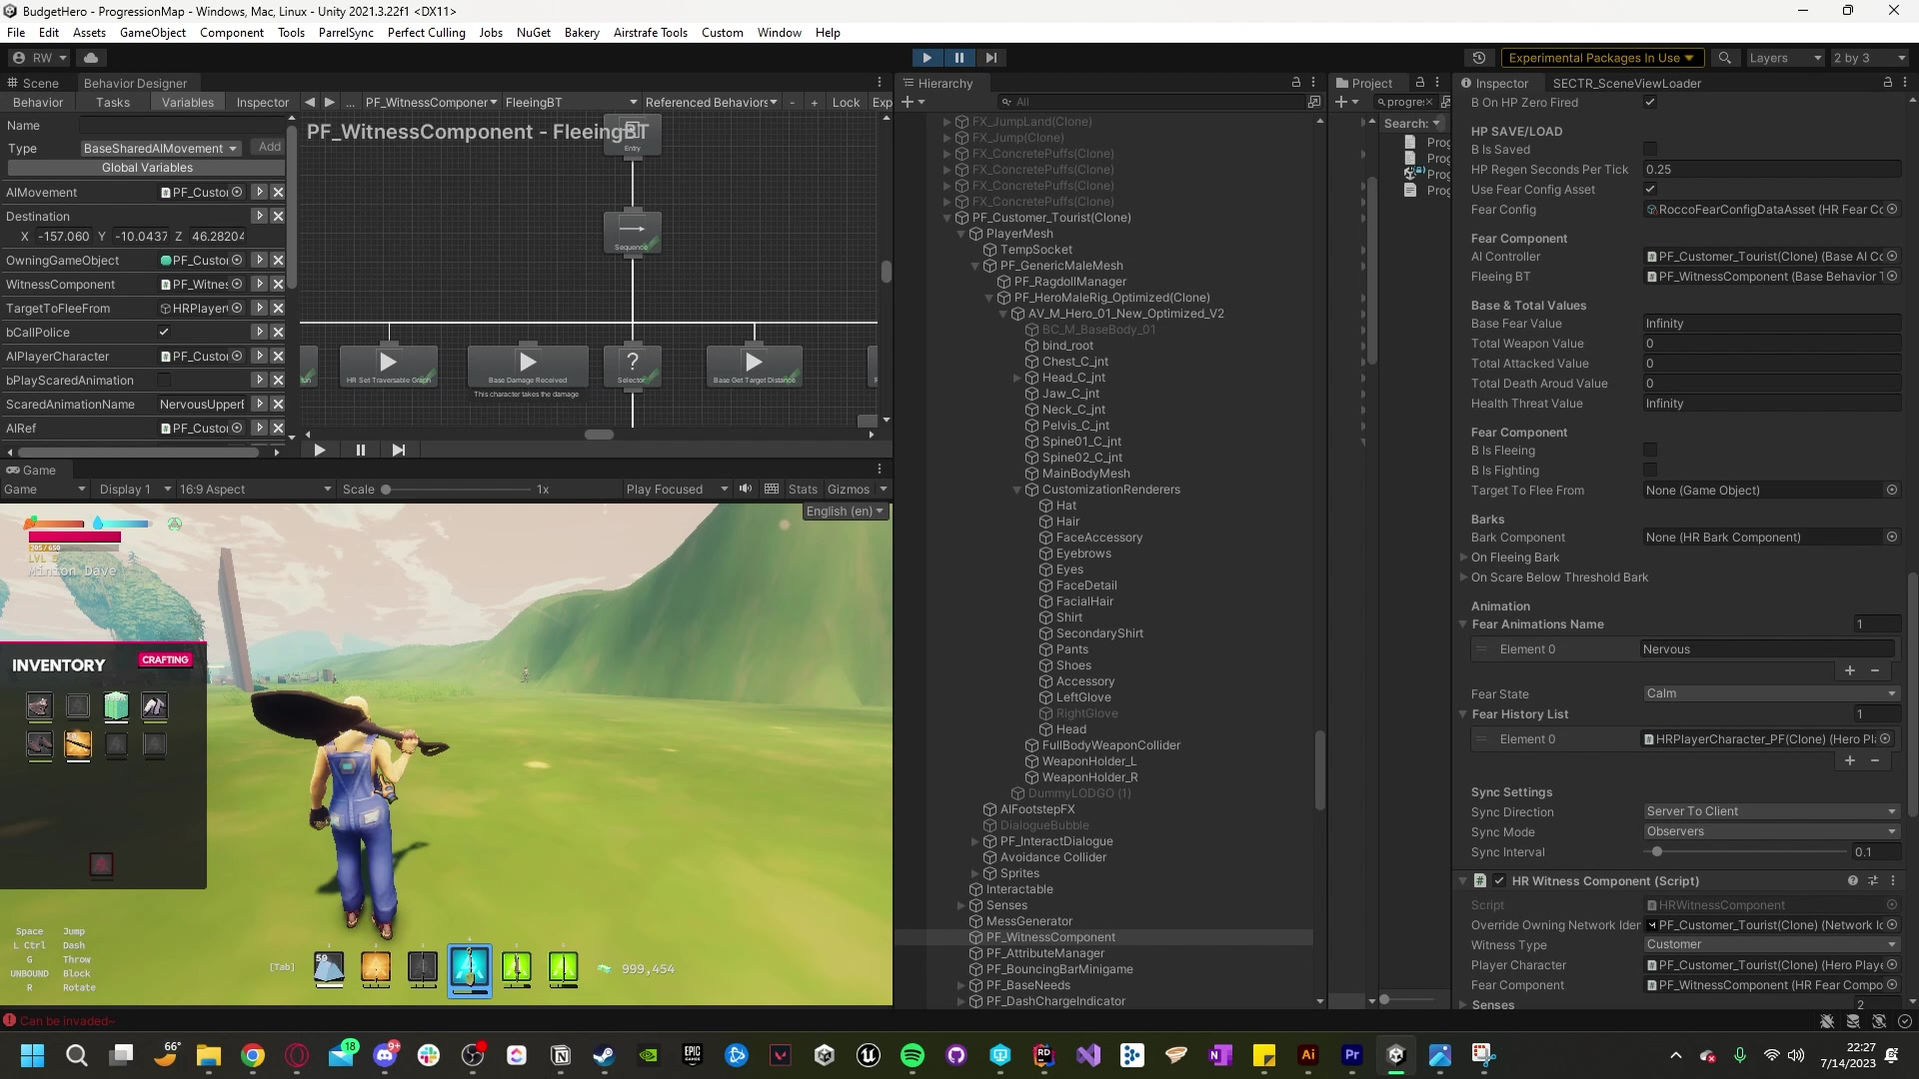Open the GameObject menu

[152, 32]
